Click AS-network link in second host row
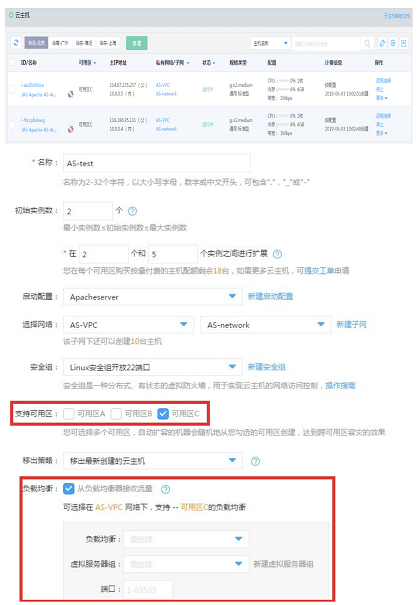This screenshot has height=605, width=418. [166, 129]
